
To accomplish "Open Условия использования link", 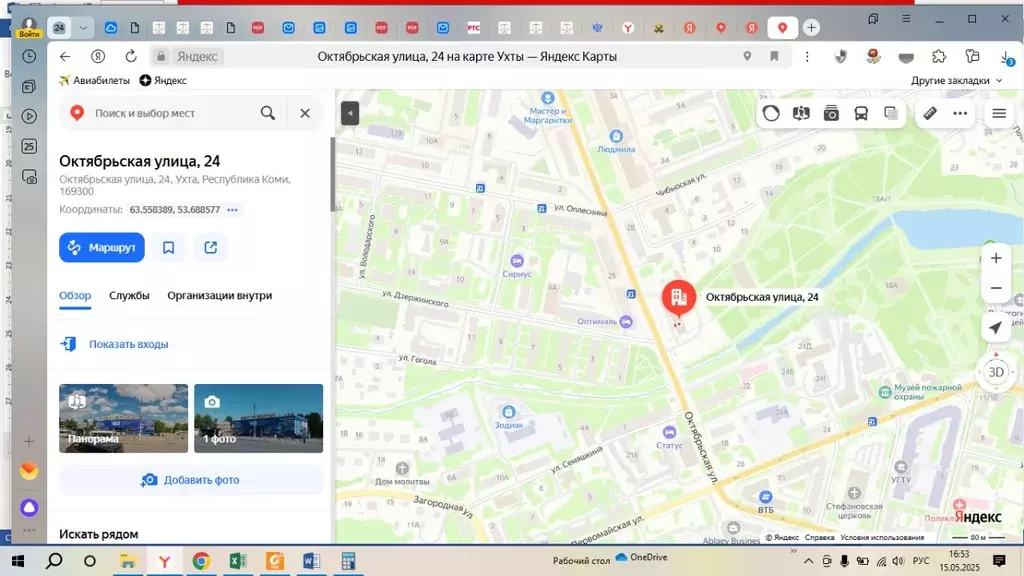I will [882, 537].
